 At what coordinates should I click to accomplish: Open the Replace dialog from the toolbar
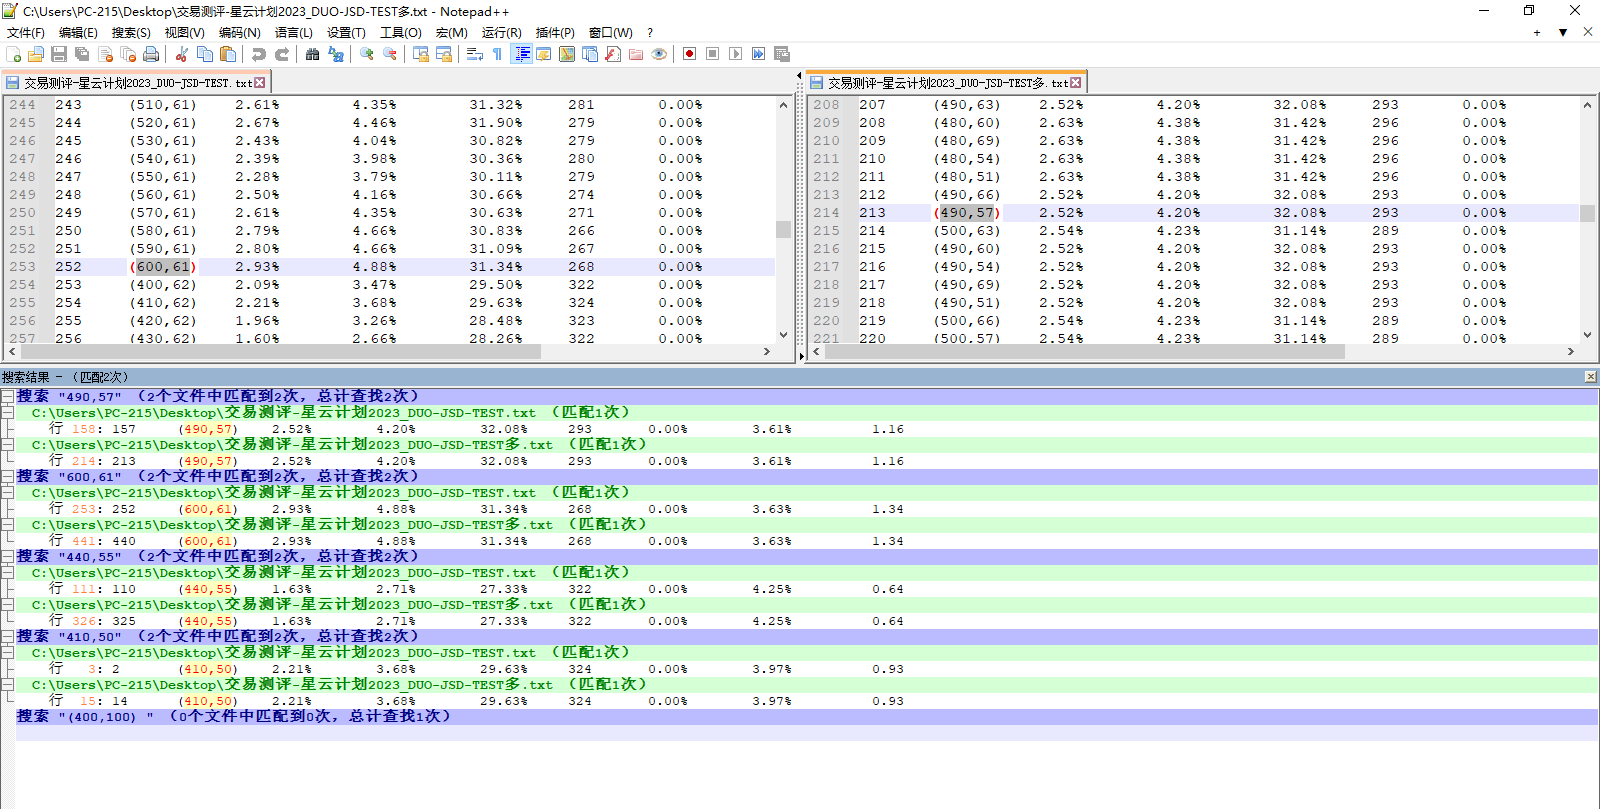tap(336, 54)
